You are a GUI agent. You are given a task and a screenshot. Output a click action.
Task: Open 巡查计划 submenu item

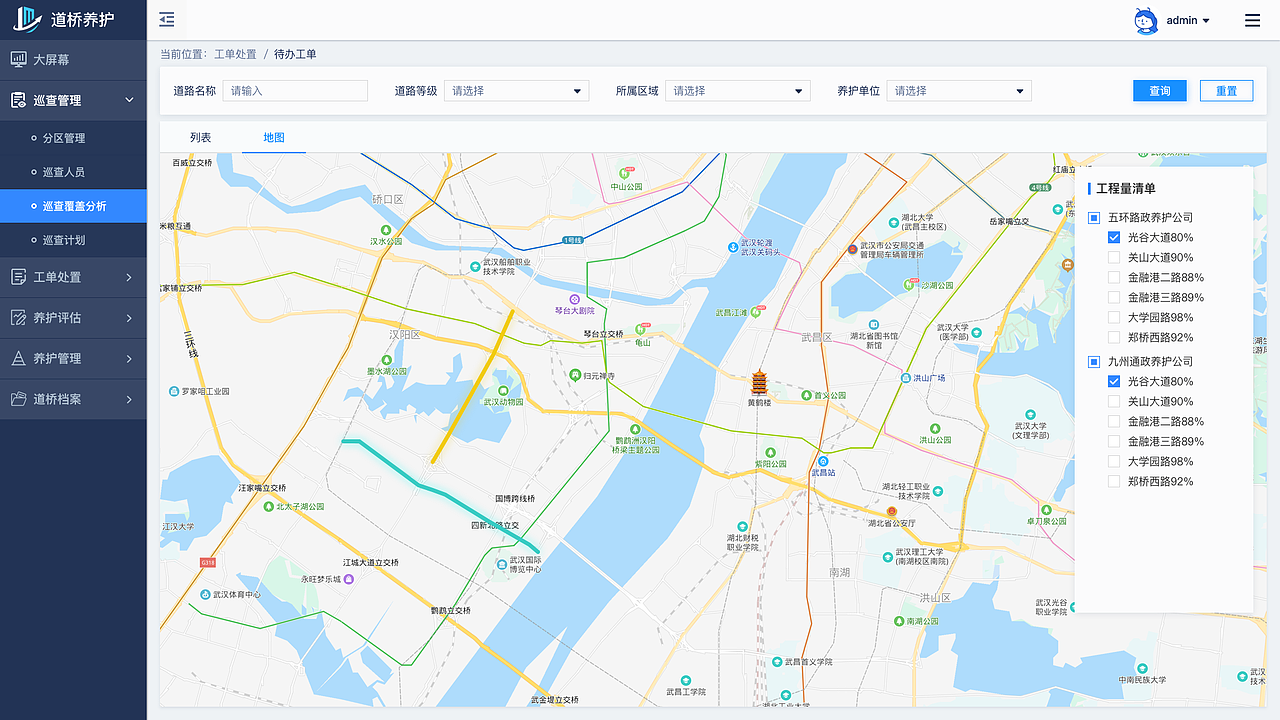[73, 240]
